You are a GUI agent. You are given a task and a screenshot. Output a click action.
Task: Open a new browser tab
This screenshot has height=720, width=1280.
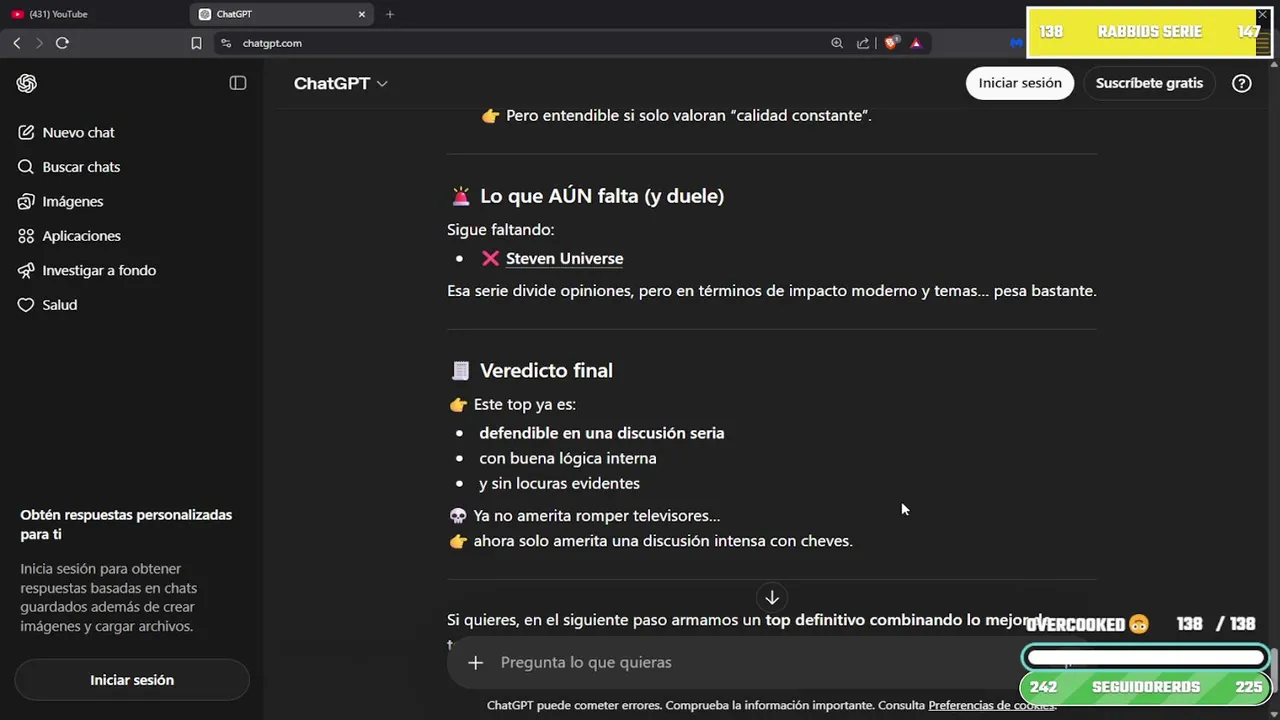[390, 14]
